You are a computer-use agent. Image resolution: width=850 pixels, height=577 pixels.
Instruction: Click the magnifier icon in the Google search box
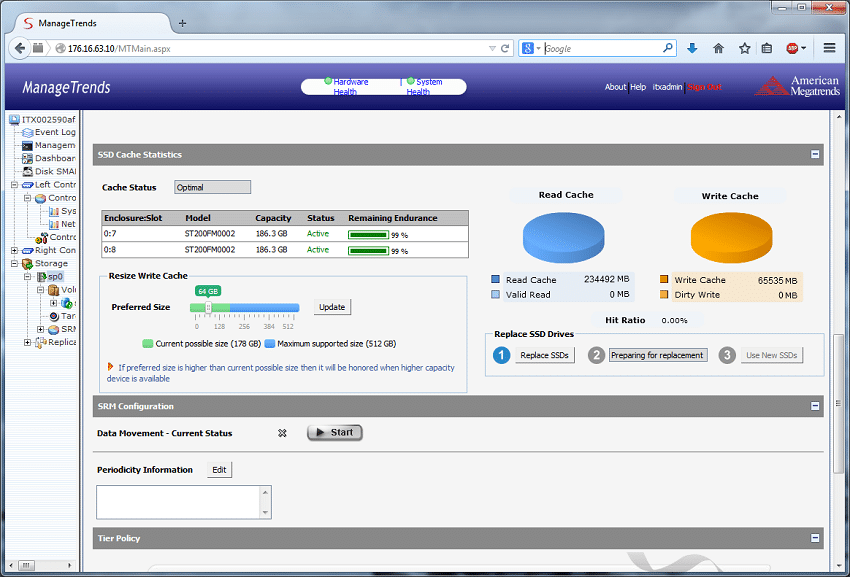point(668,48)
